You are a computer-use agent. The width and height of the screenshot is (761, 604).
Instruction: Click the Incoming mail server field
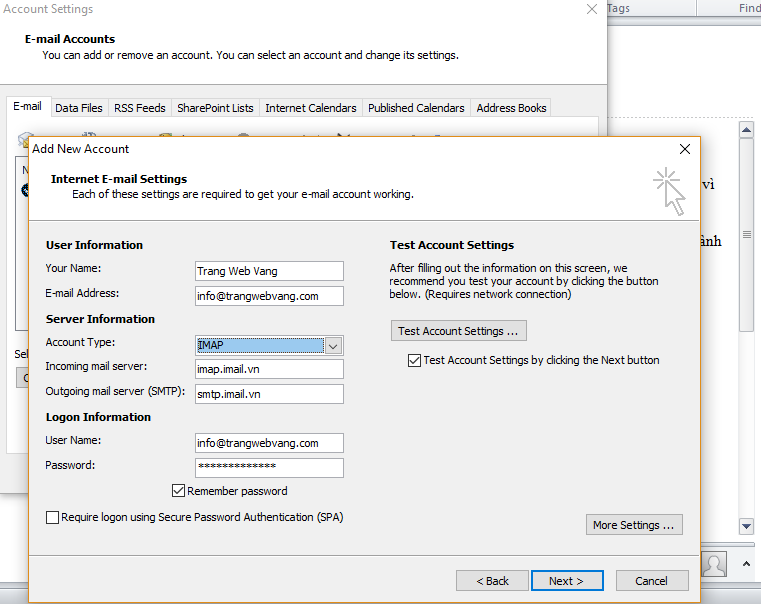tap(269, 369)
